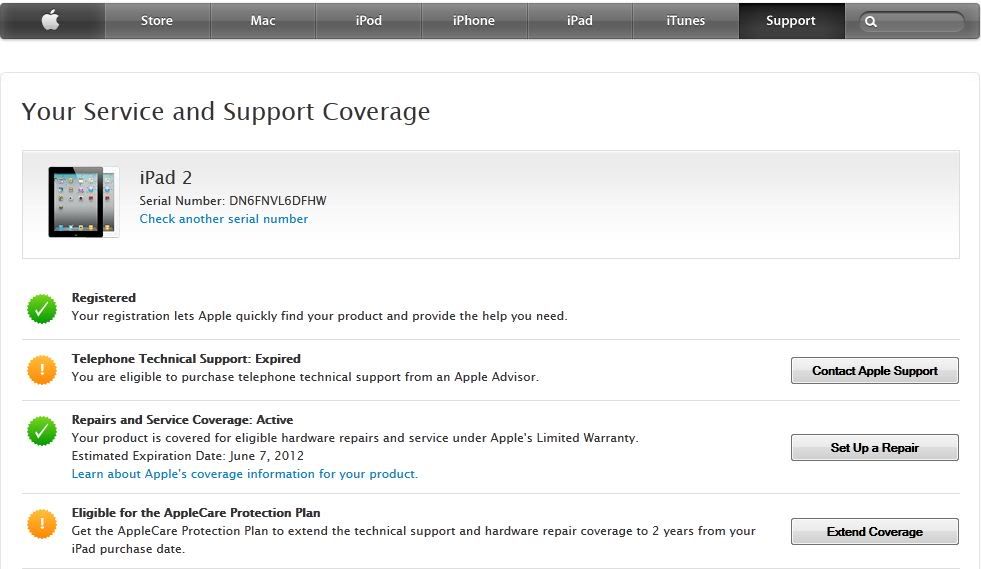Click the orange warning icon beside AppleCare Protection Plan
Viewport: 981px width, 569px height.
click(x=42, y=524)
